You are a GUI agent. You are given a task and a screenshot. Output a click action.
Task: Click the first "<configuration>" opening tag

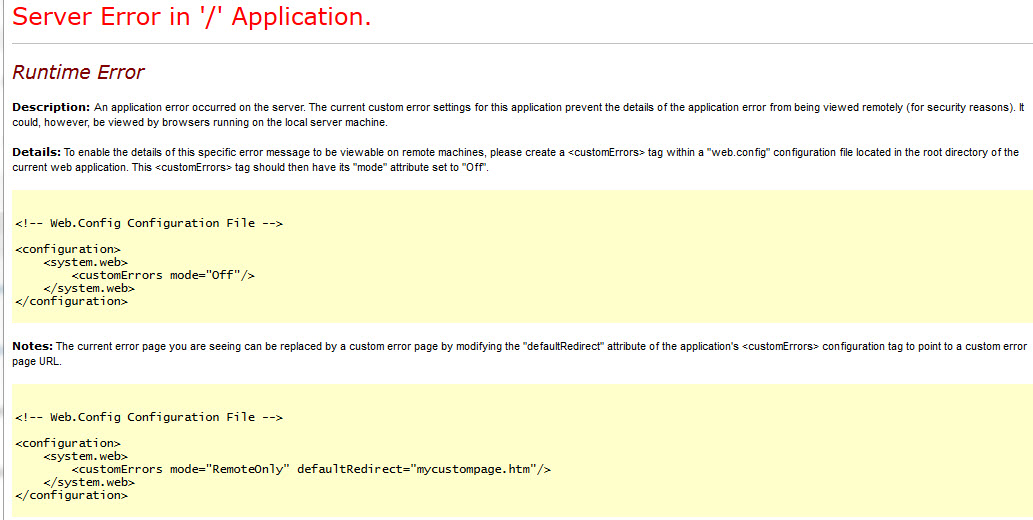68,249
